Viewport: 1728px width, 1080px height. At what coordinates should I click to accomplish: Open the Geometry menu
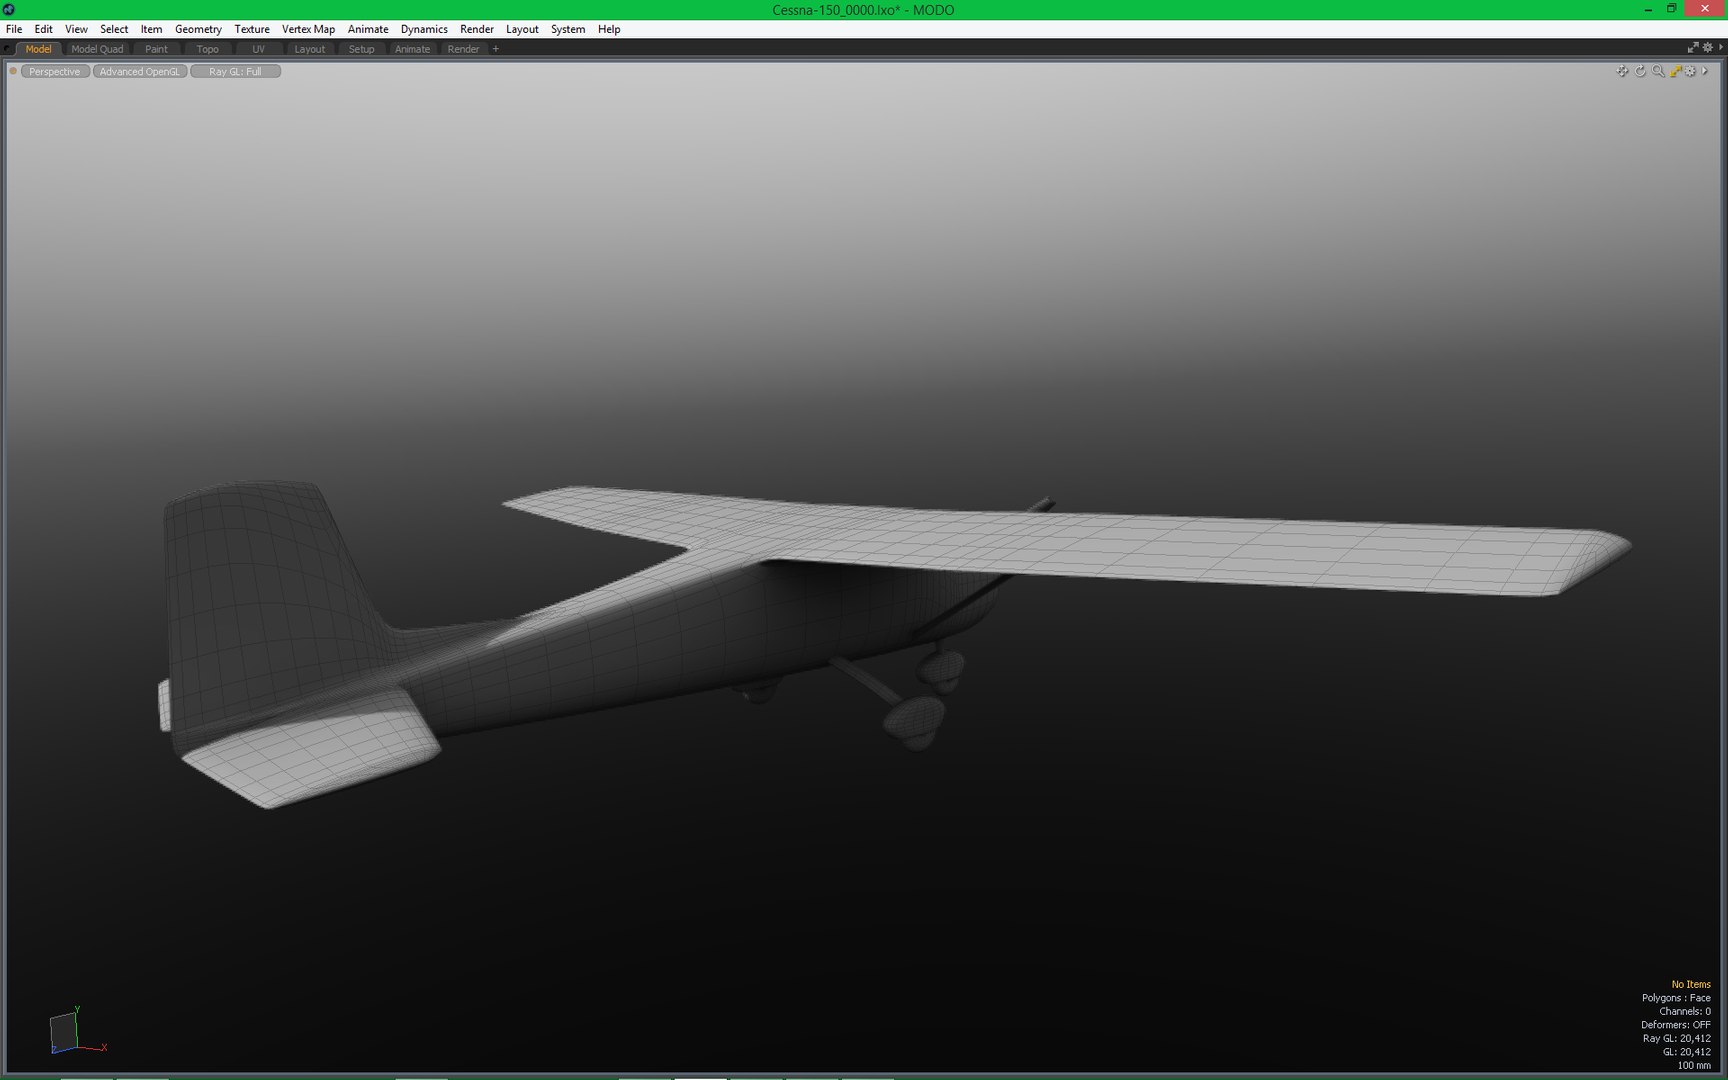[x=198, y=29]
